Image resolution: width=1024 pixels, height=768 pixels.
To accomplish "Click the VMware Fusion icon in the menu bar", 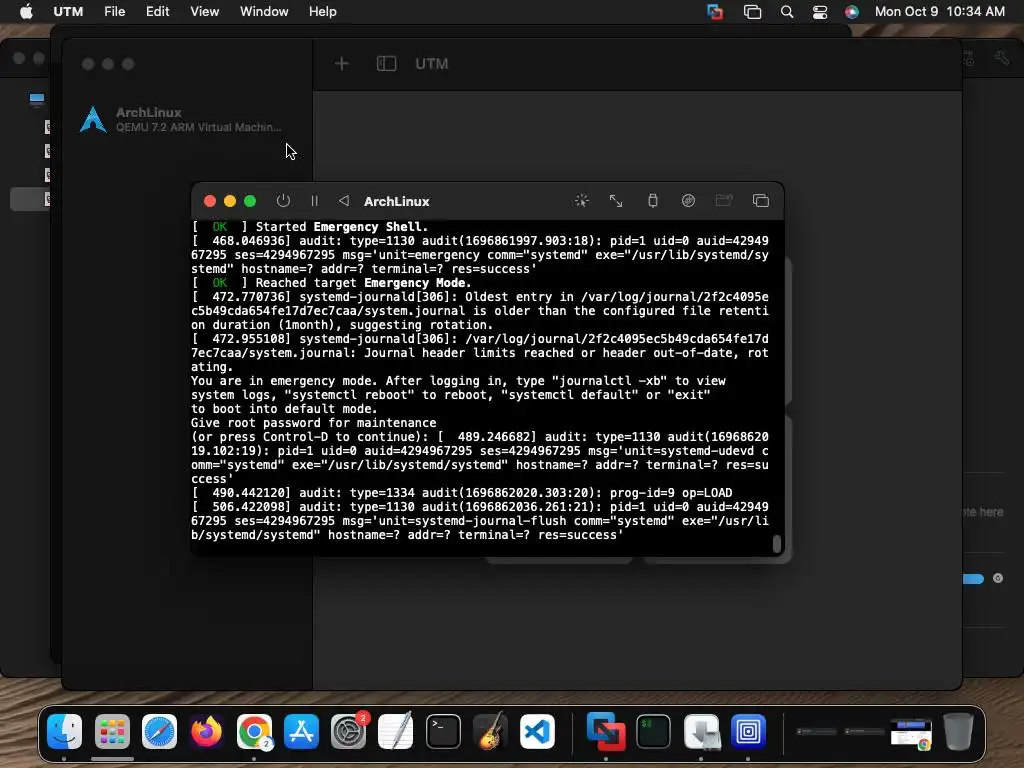I will (715, 12).
